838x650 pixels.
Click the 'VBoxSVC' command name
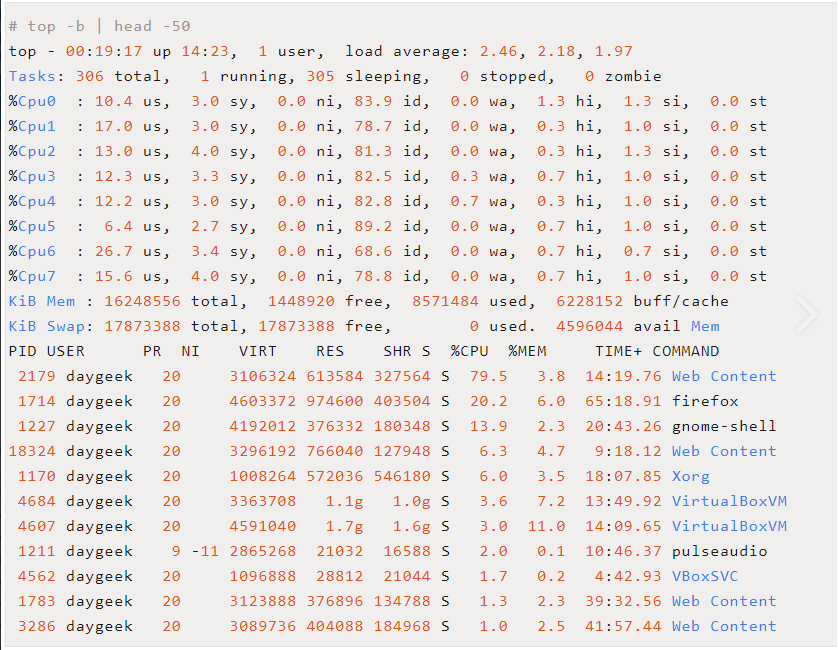coord(705,576)
